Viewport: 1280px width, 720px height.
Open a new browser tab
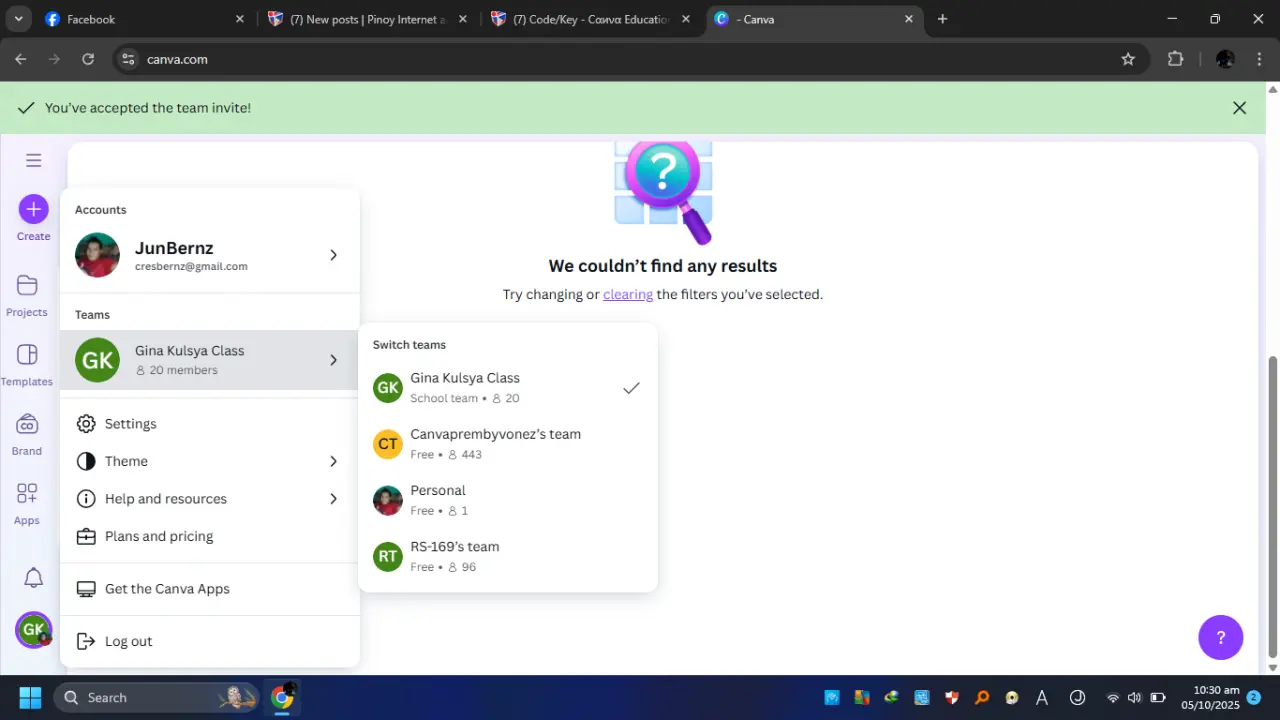click(x=942, y=19)
